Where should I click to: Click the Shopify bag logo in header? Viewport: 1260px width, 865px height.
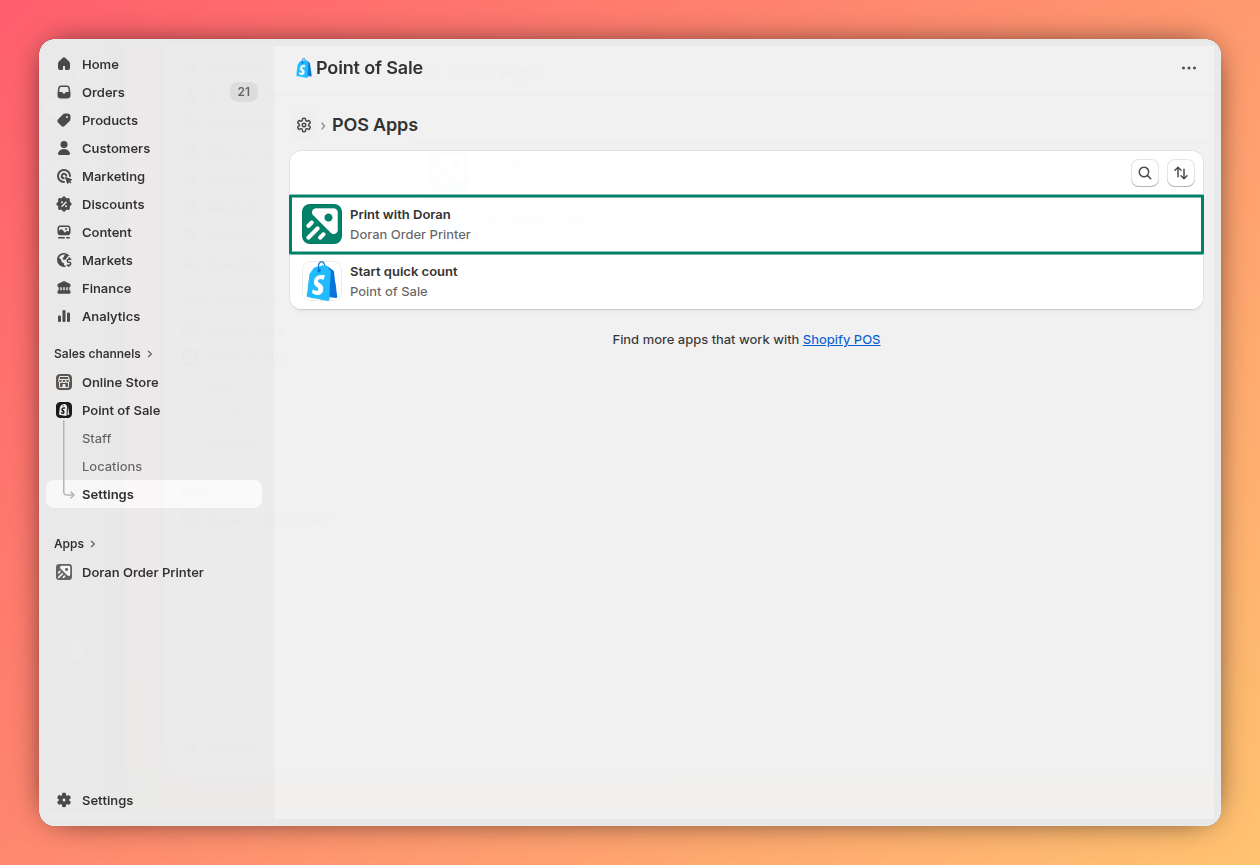(x=304, y=68)
